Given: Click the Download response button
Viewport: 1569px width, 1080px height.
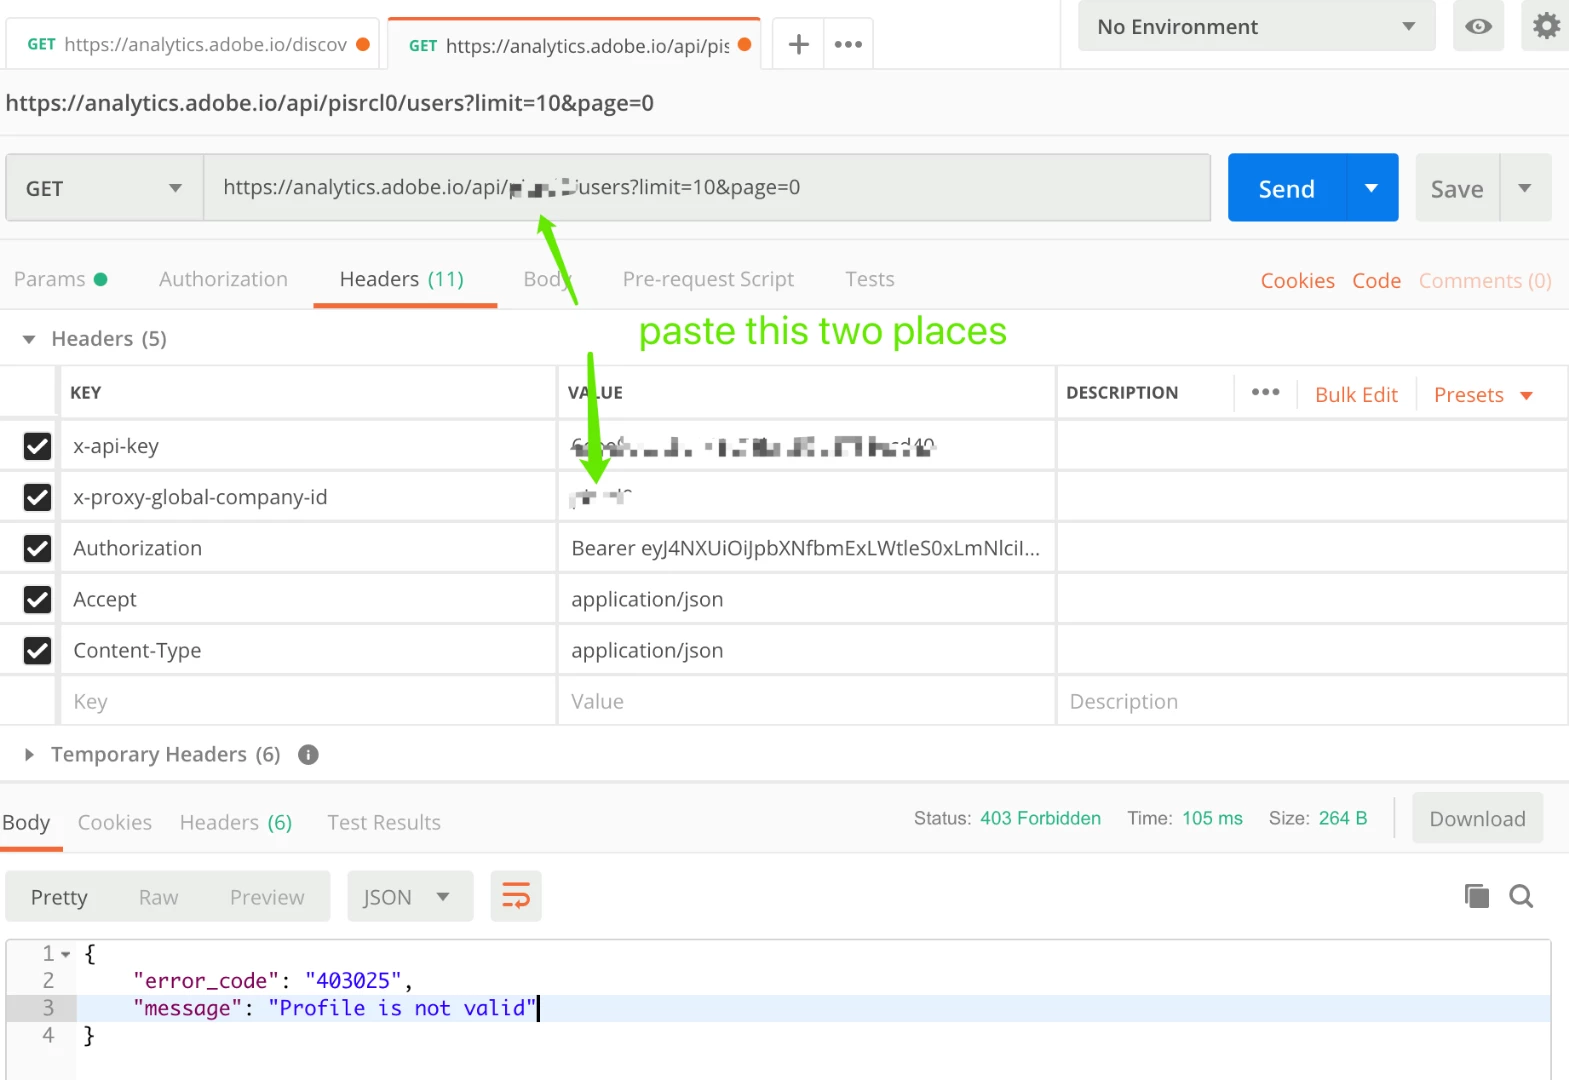Looking at the screenshot, I should [x=1477, y=819].
